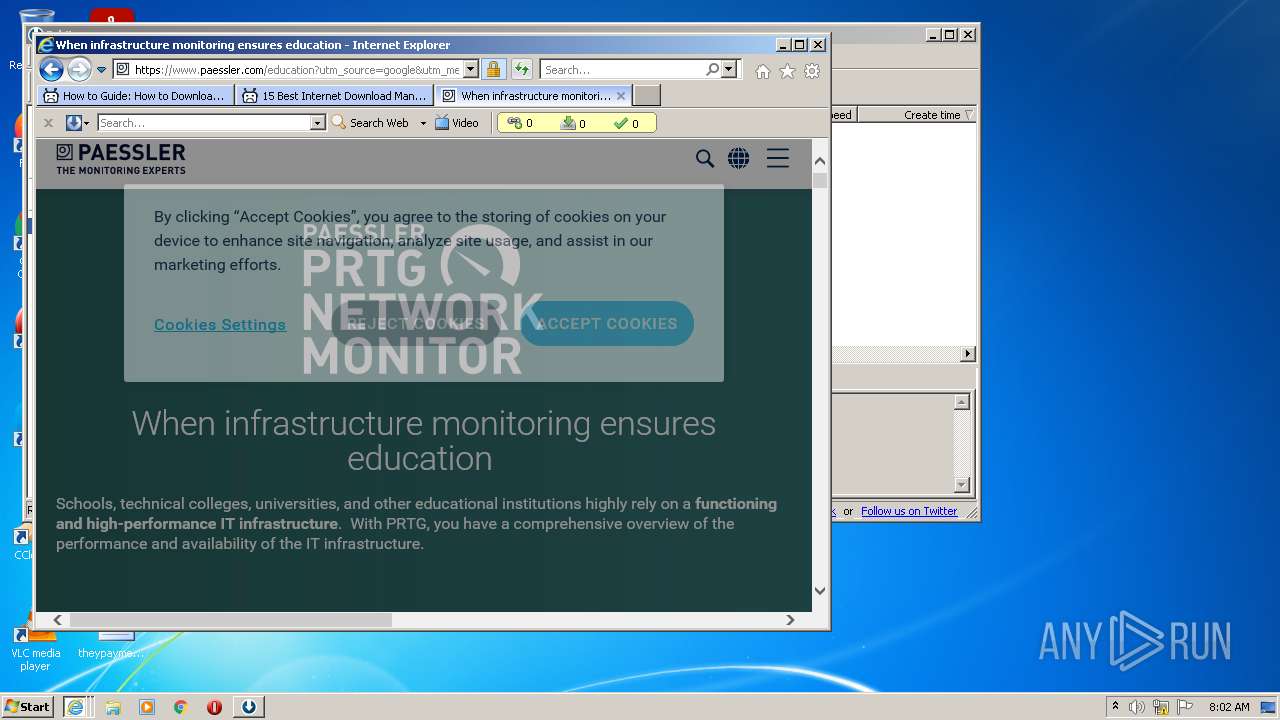Viewport: 1280px width, 720px height.
Task: Refresh the page with the green arrows icon
Action: [521, 70]
